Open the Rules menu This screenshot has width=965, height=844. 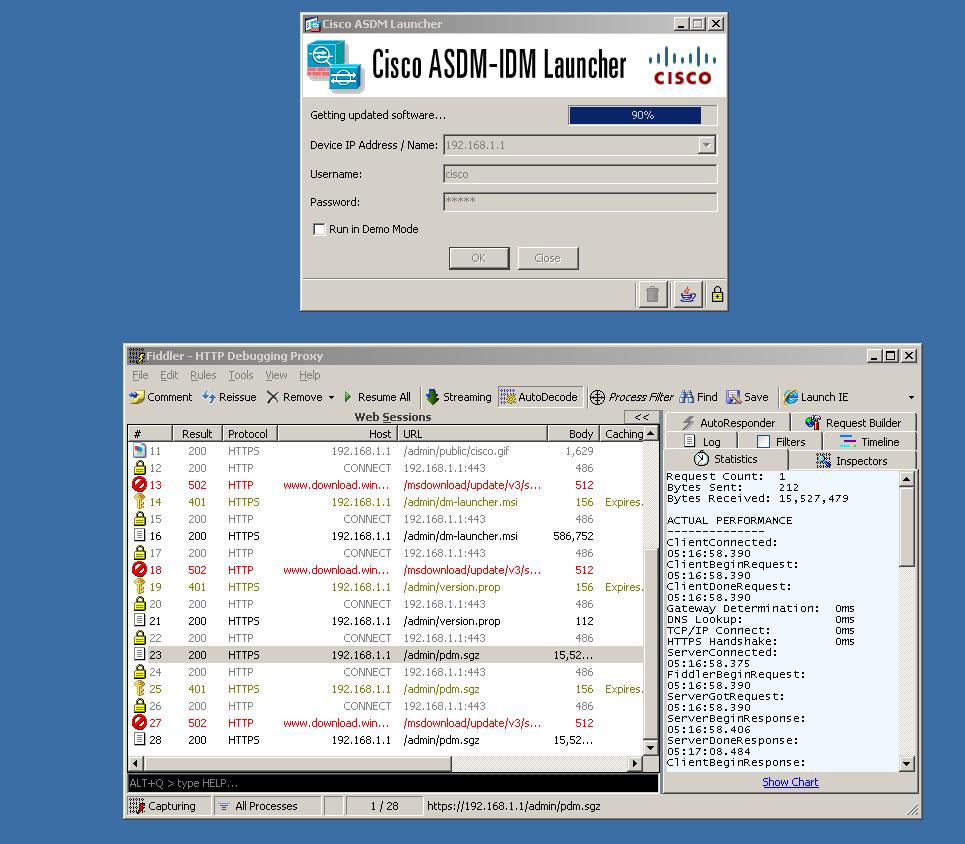(203, 375)
